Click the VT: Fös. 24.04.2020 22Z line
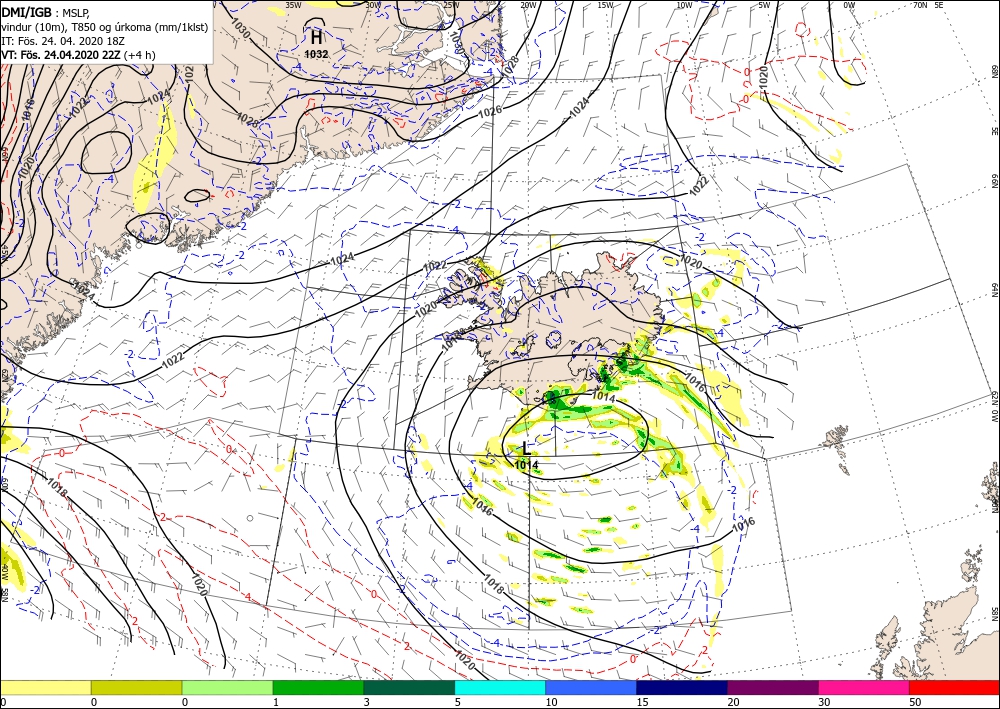The image size is (1000, 709). (78, 55)
